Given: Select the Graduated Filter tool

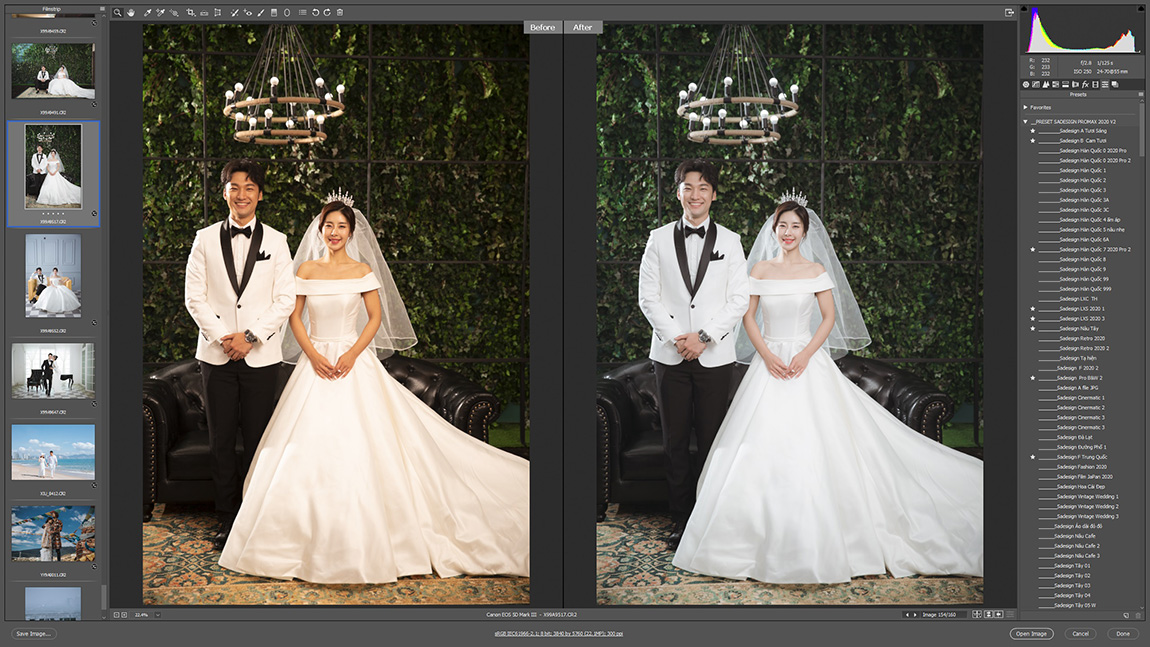Looking at the screenshot, I should [x=274, y=12].
